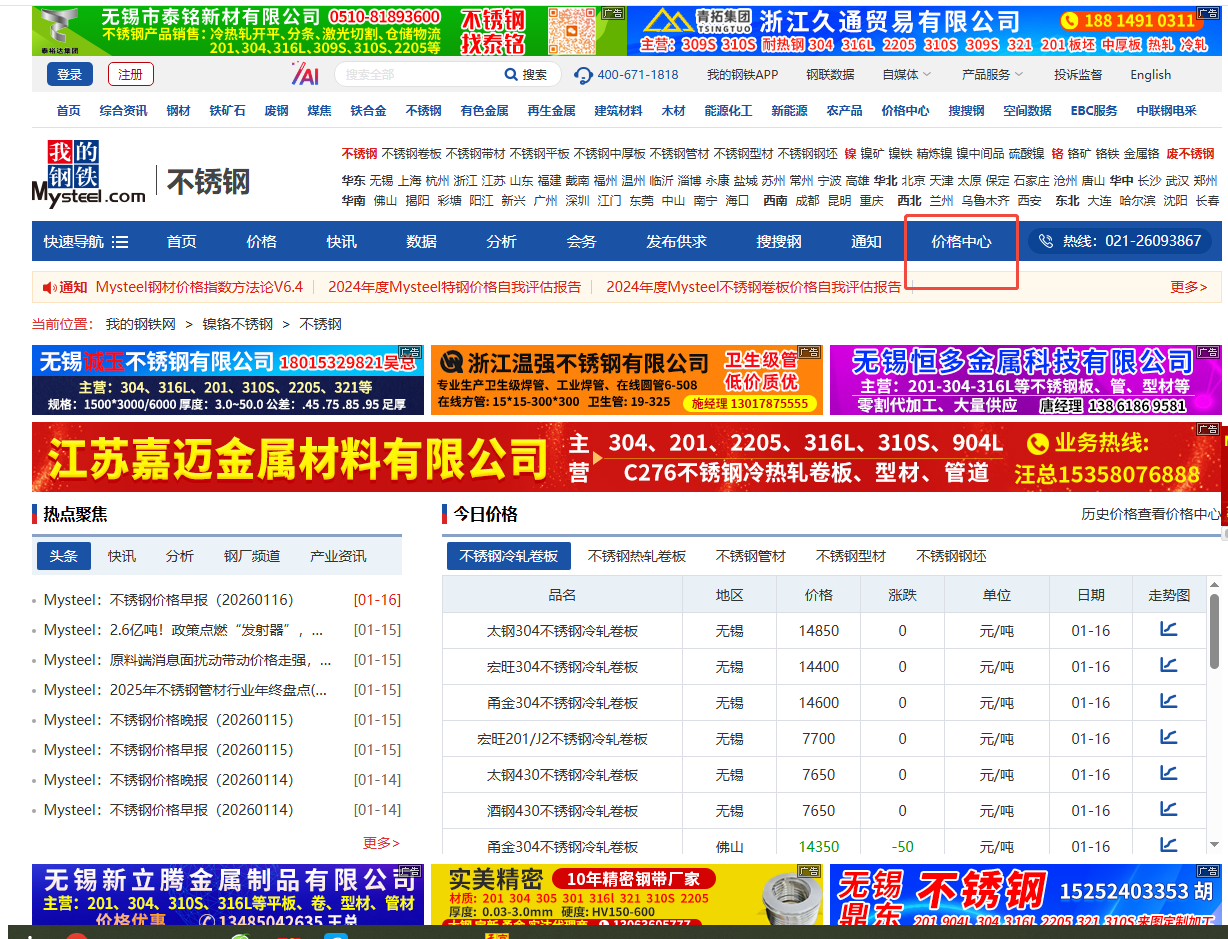Expand the 产品服务 dropdown
Viewport: 1228px width, 939px height.
(x=992, y=75)
